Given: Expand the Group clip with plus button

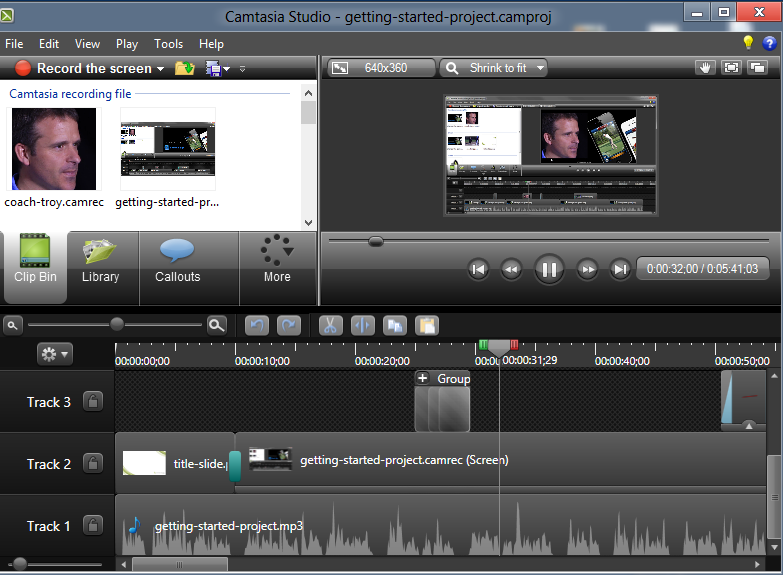Looking at the screenshot, I should click(422, 378).
